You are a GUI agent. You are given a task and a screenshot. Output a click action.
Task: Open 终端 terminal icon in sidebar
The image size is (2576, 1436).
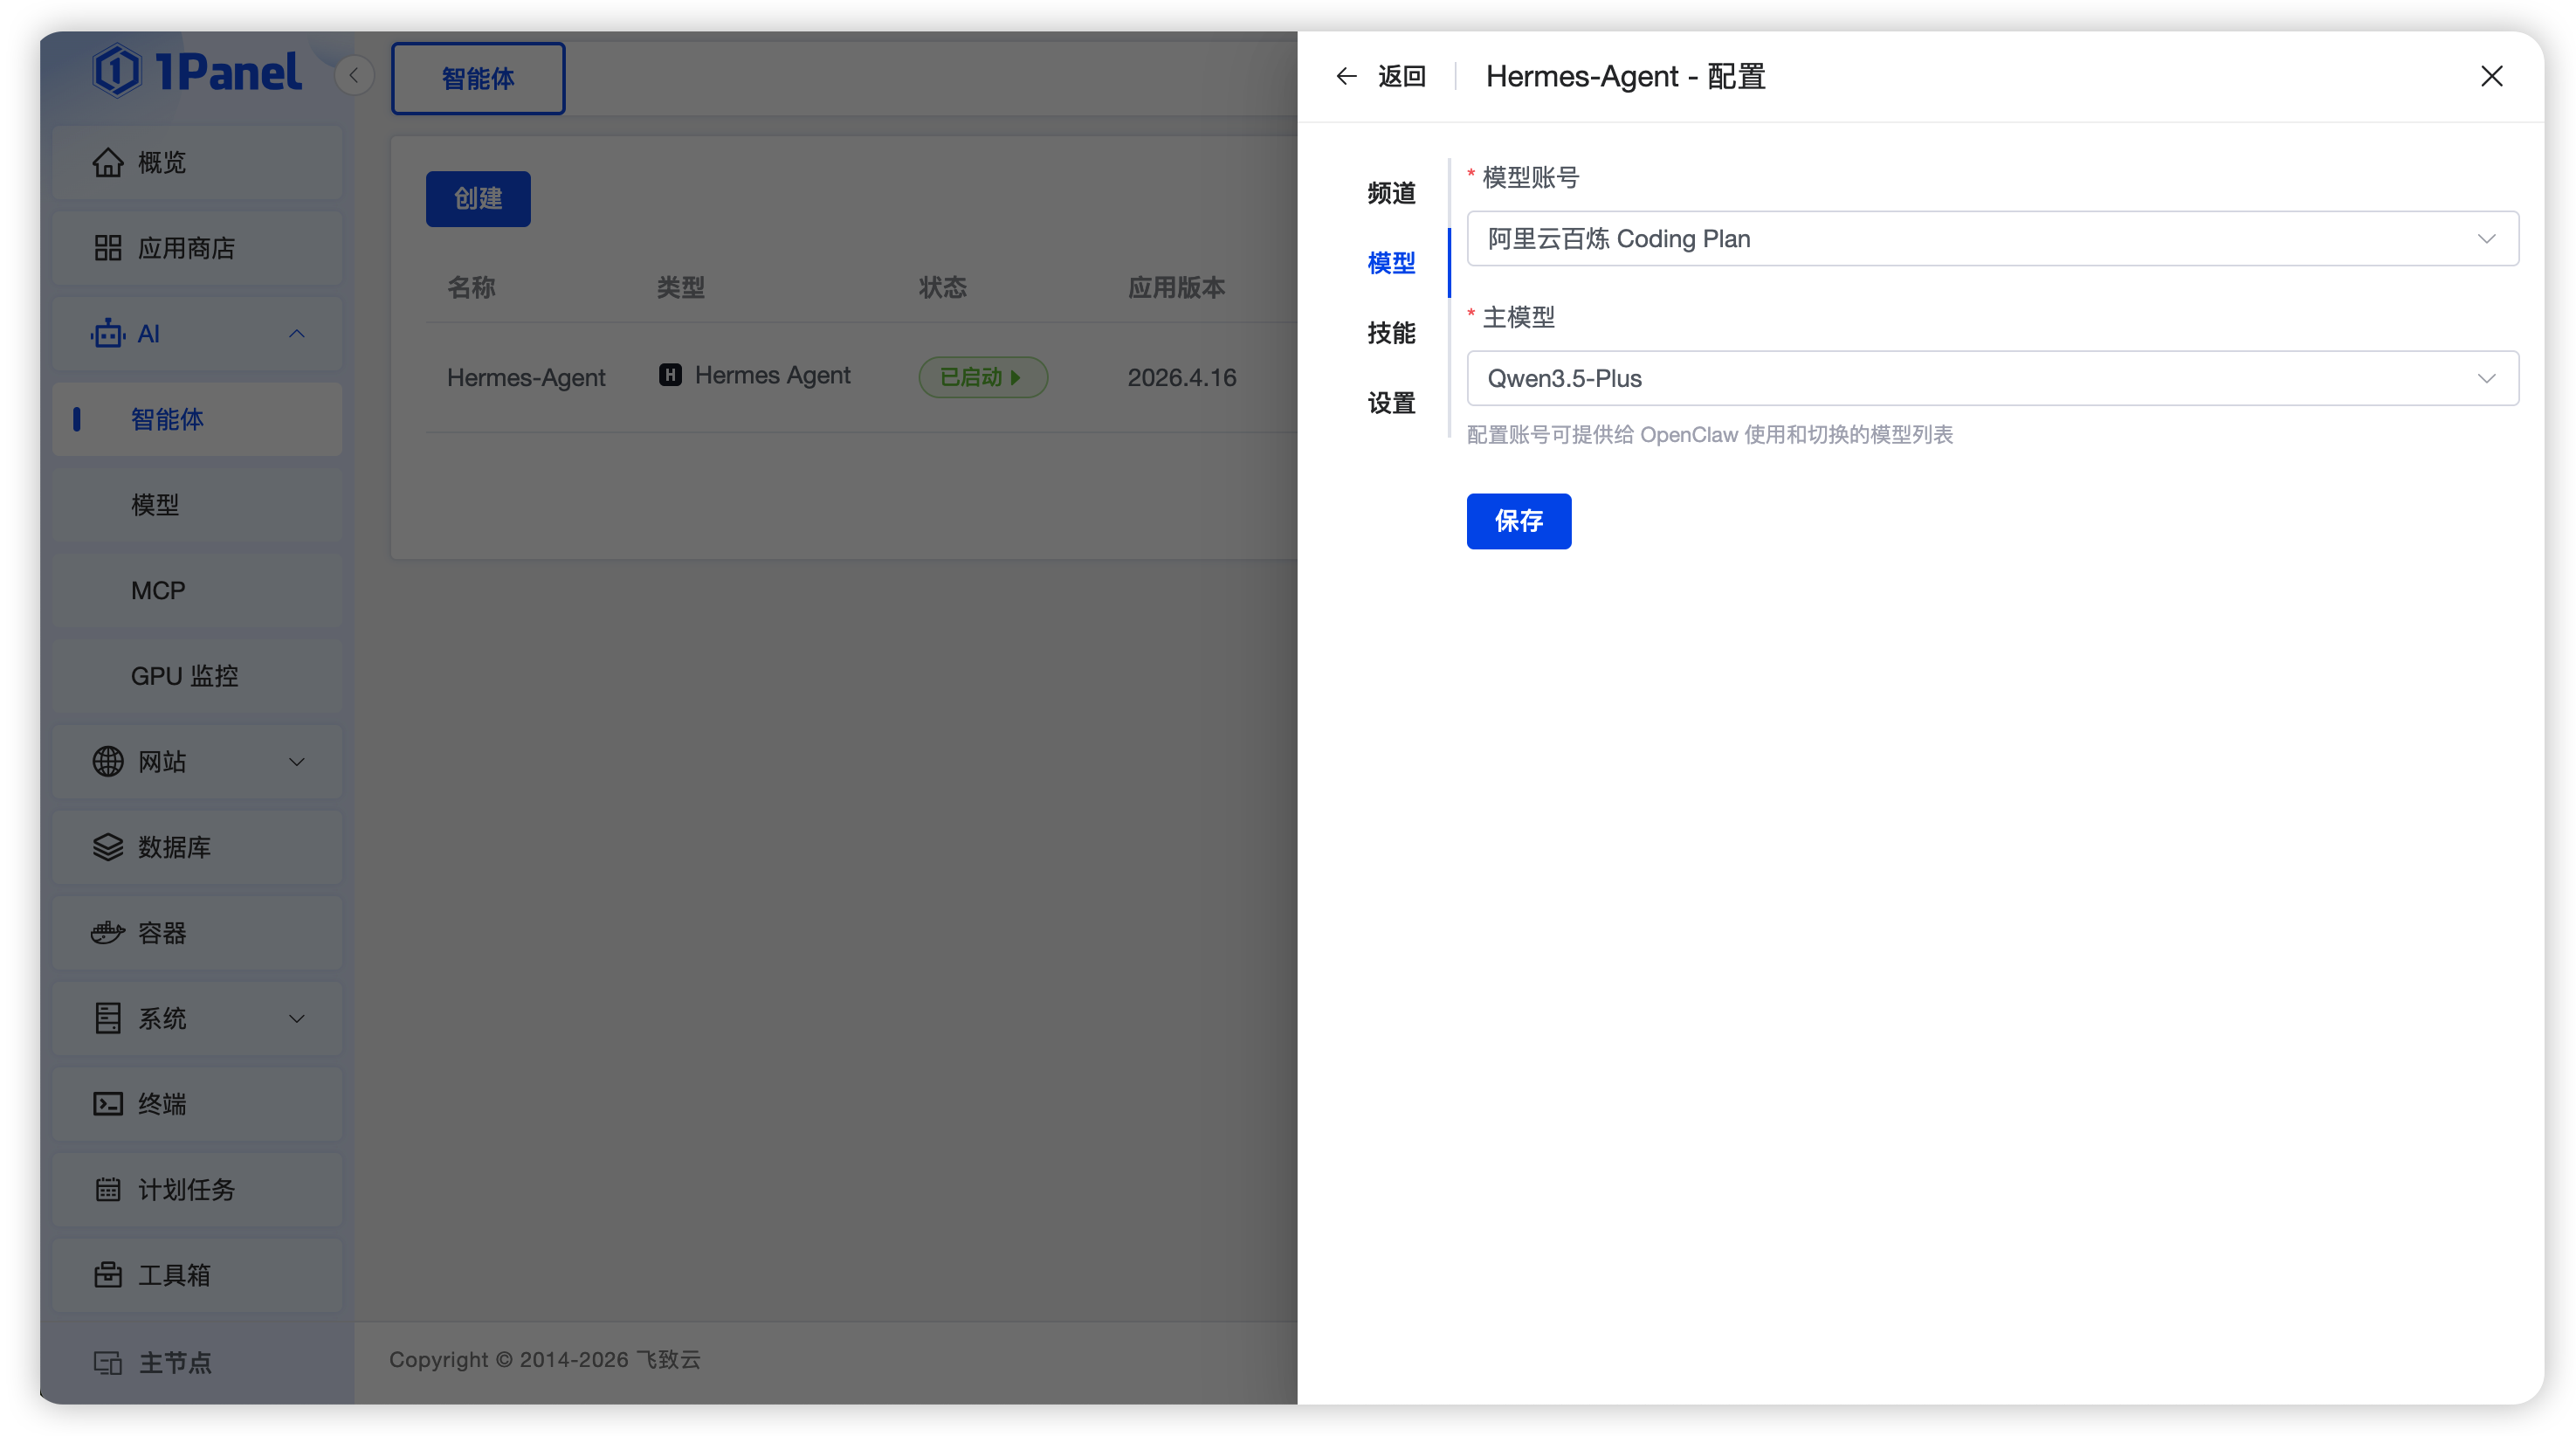pos(108,1104)
